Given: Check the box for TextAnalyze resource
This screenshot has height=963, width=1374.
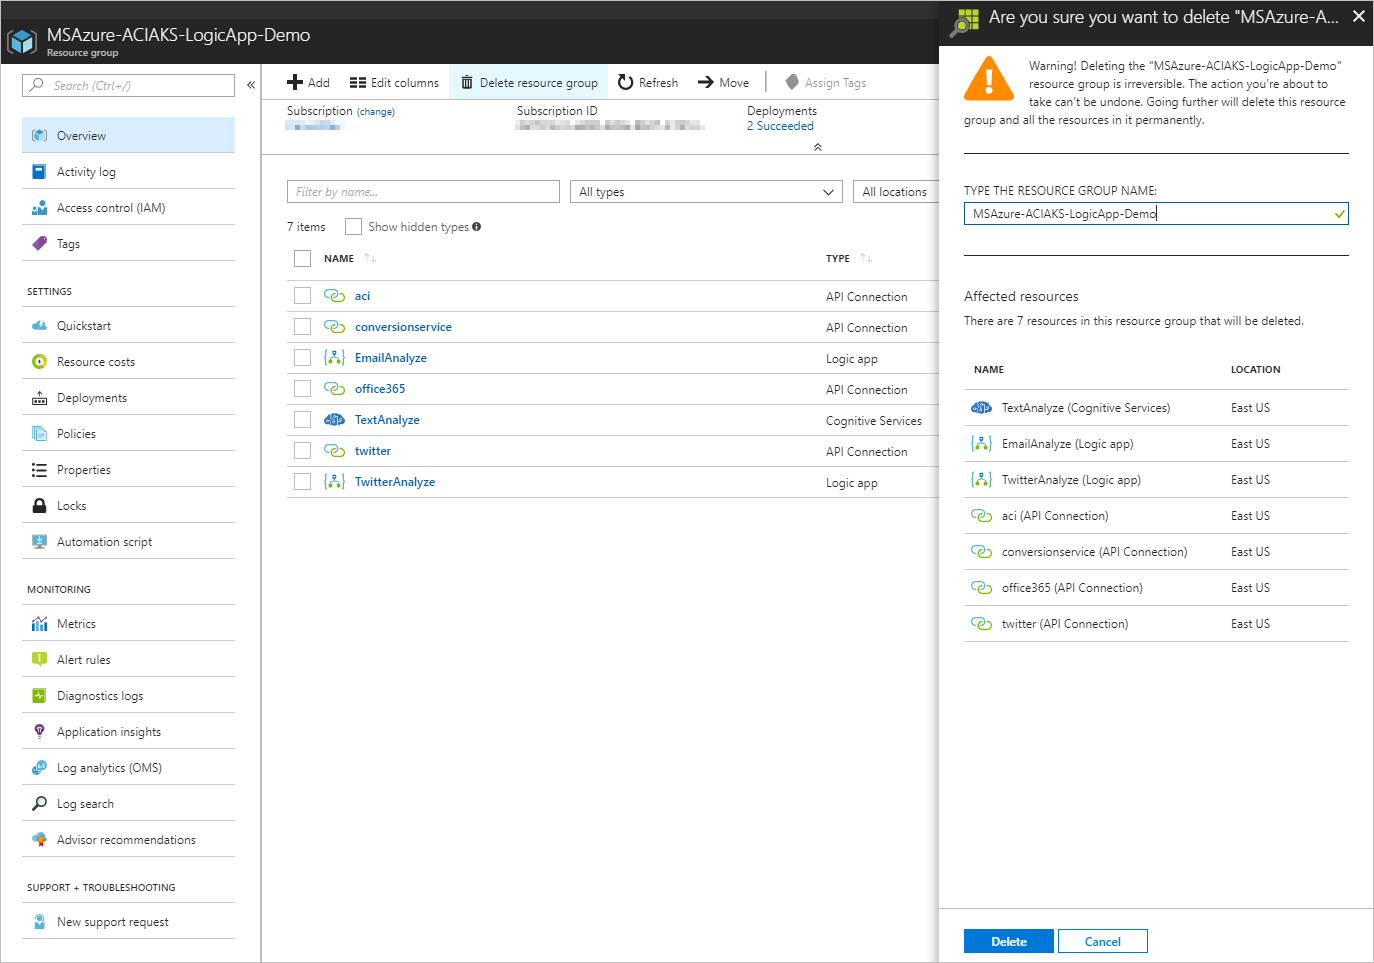Looking at the screenshot, I should [x=302, y=420].
